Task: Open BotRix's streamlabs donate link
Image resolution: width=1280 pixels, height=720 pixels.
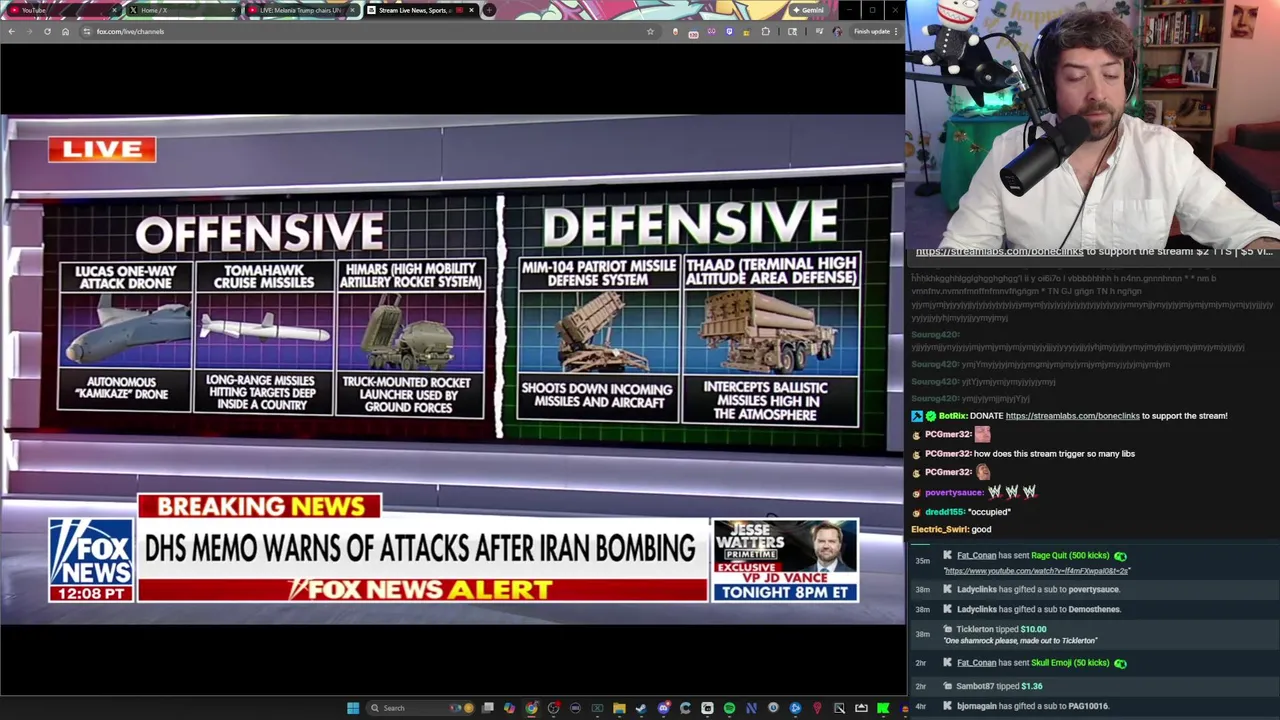Action: 1072,416
